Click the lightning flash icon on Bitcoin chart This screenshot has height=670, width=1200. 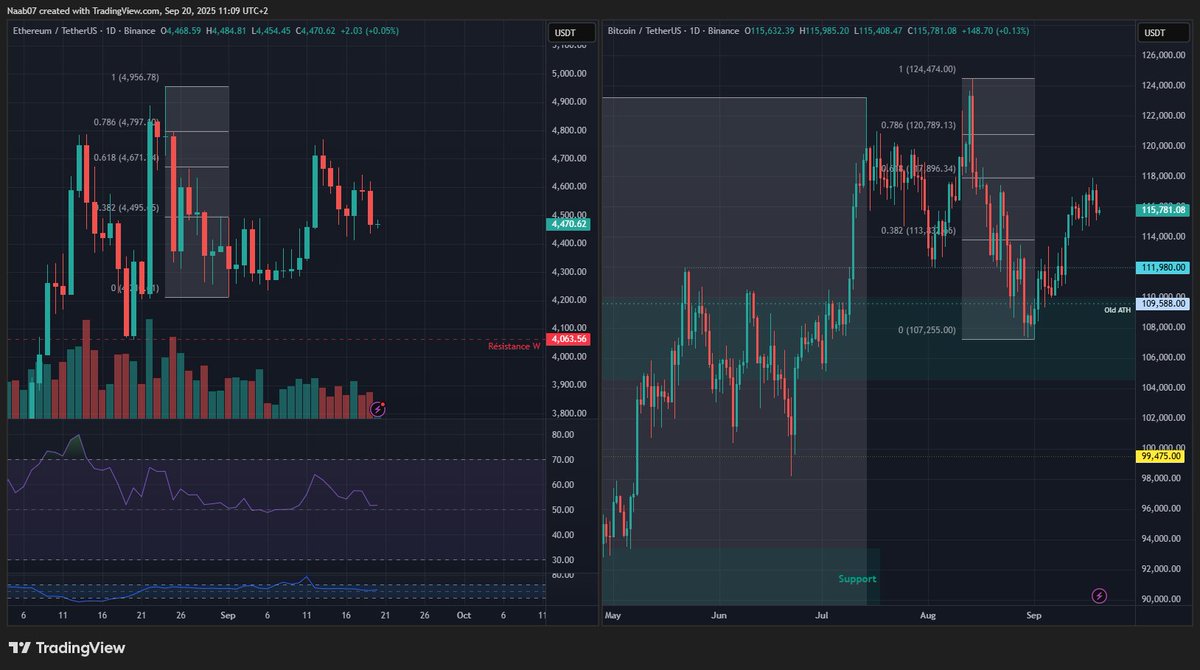coord(1099,596)
